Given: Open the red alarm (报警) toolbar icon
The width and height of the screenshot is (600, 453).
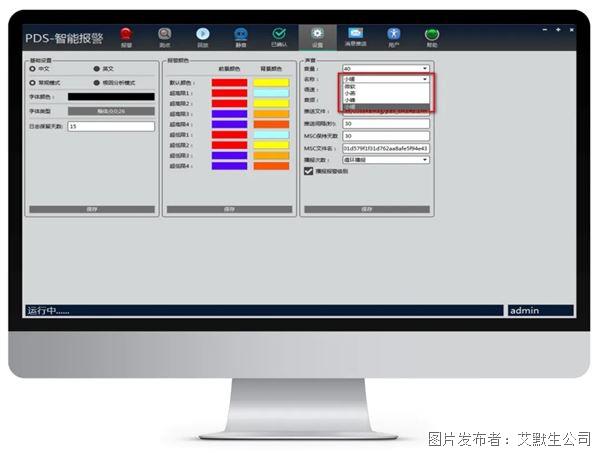Looking at the screenshot, I should click(x=126, y=36).
